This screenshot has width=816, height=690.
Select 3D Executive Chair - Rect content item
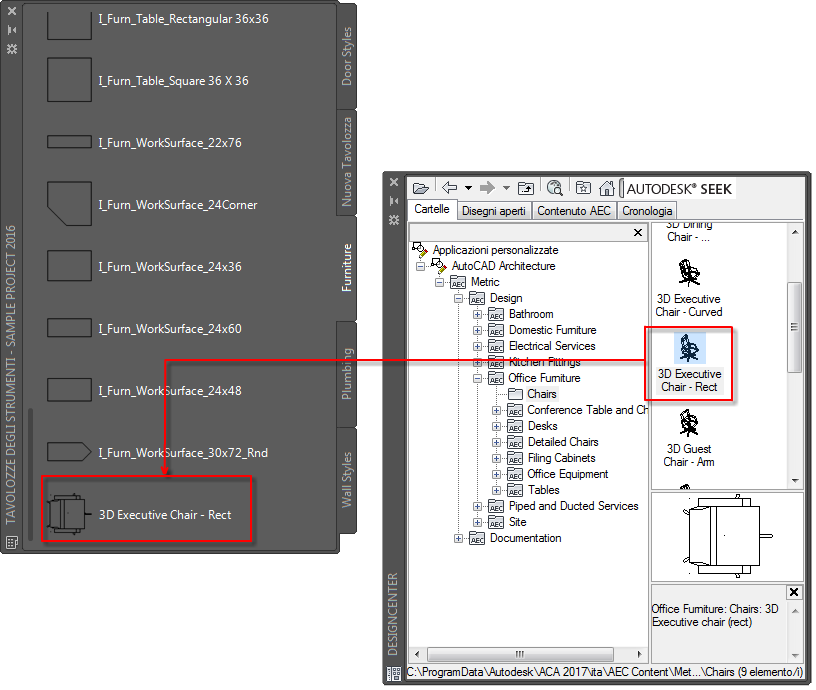click(x=689, y=363)
